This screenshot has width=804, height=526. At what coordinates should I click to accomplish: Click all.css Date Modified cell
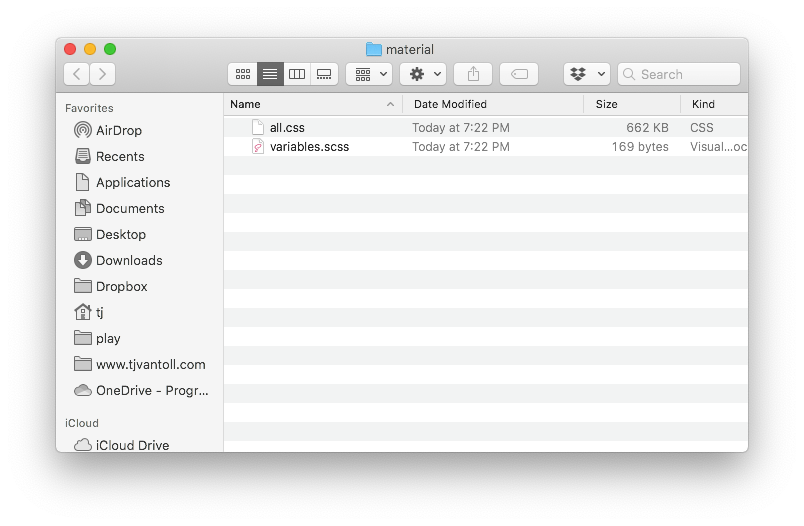pyautogui.click(x=461, y=128)
